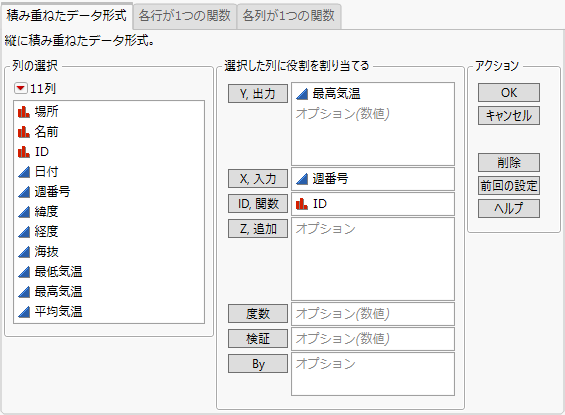
Task: Confirm the dialog with OK
Action: (x=509, y=93)
